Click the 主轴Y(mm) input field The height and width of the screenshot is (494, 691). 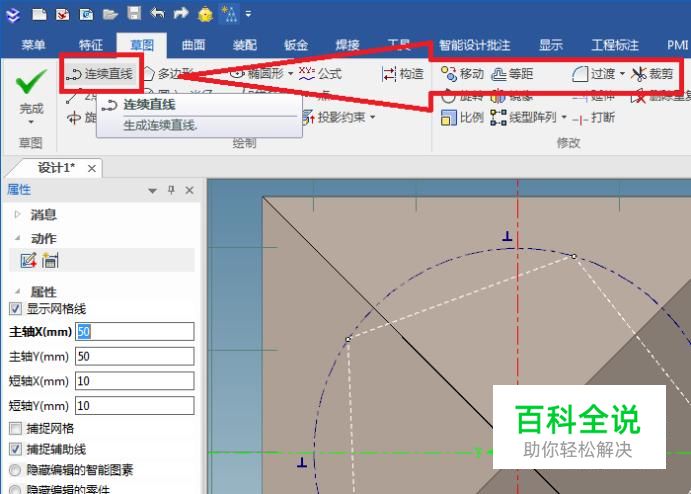[134, 356]
